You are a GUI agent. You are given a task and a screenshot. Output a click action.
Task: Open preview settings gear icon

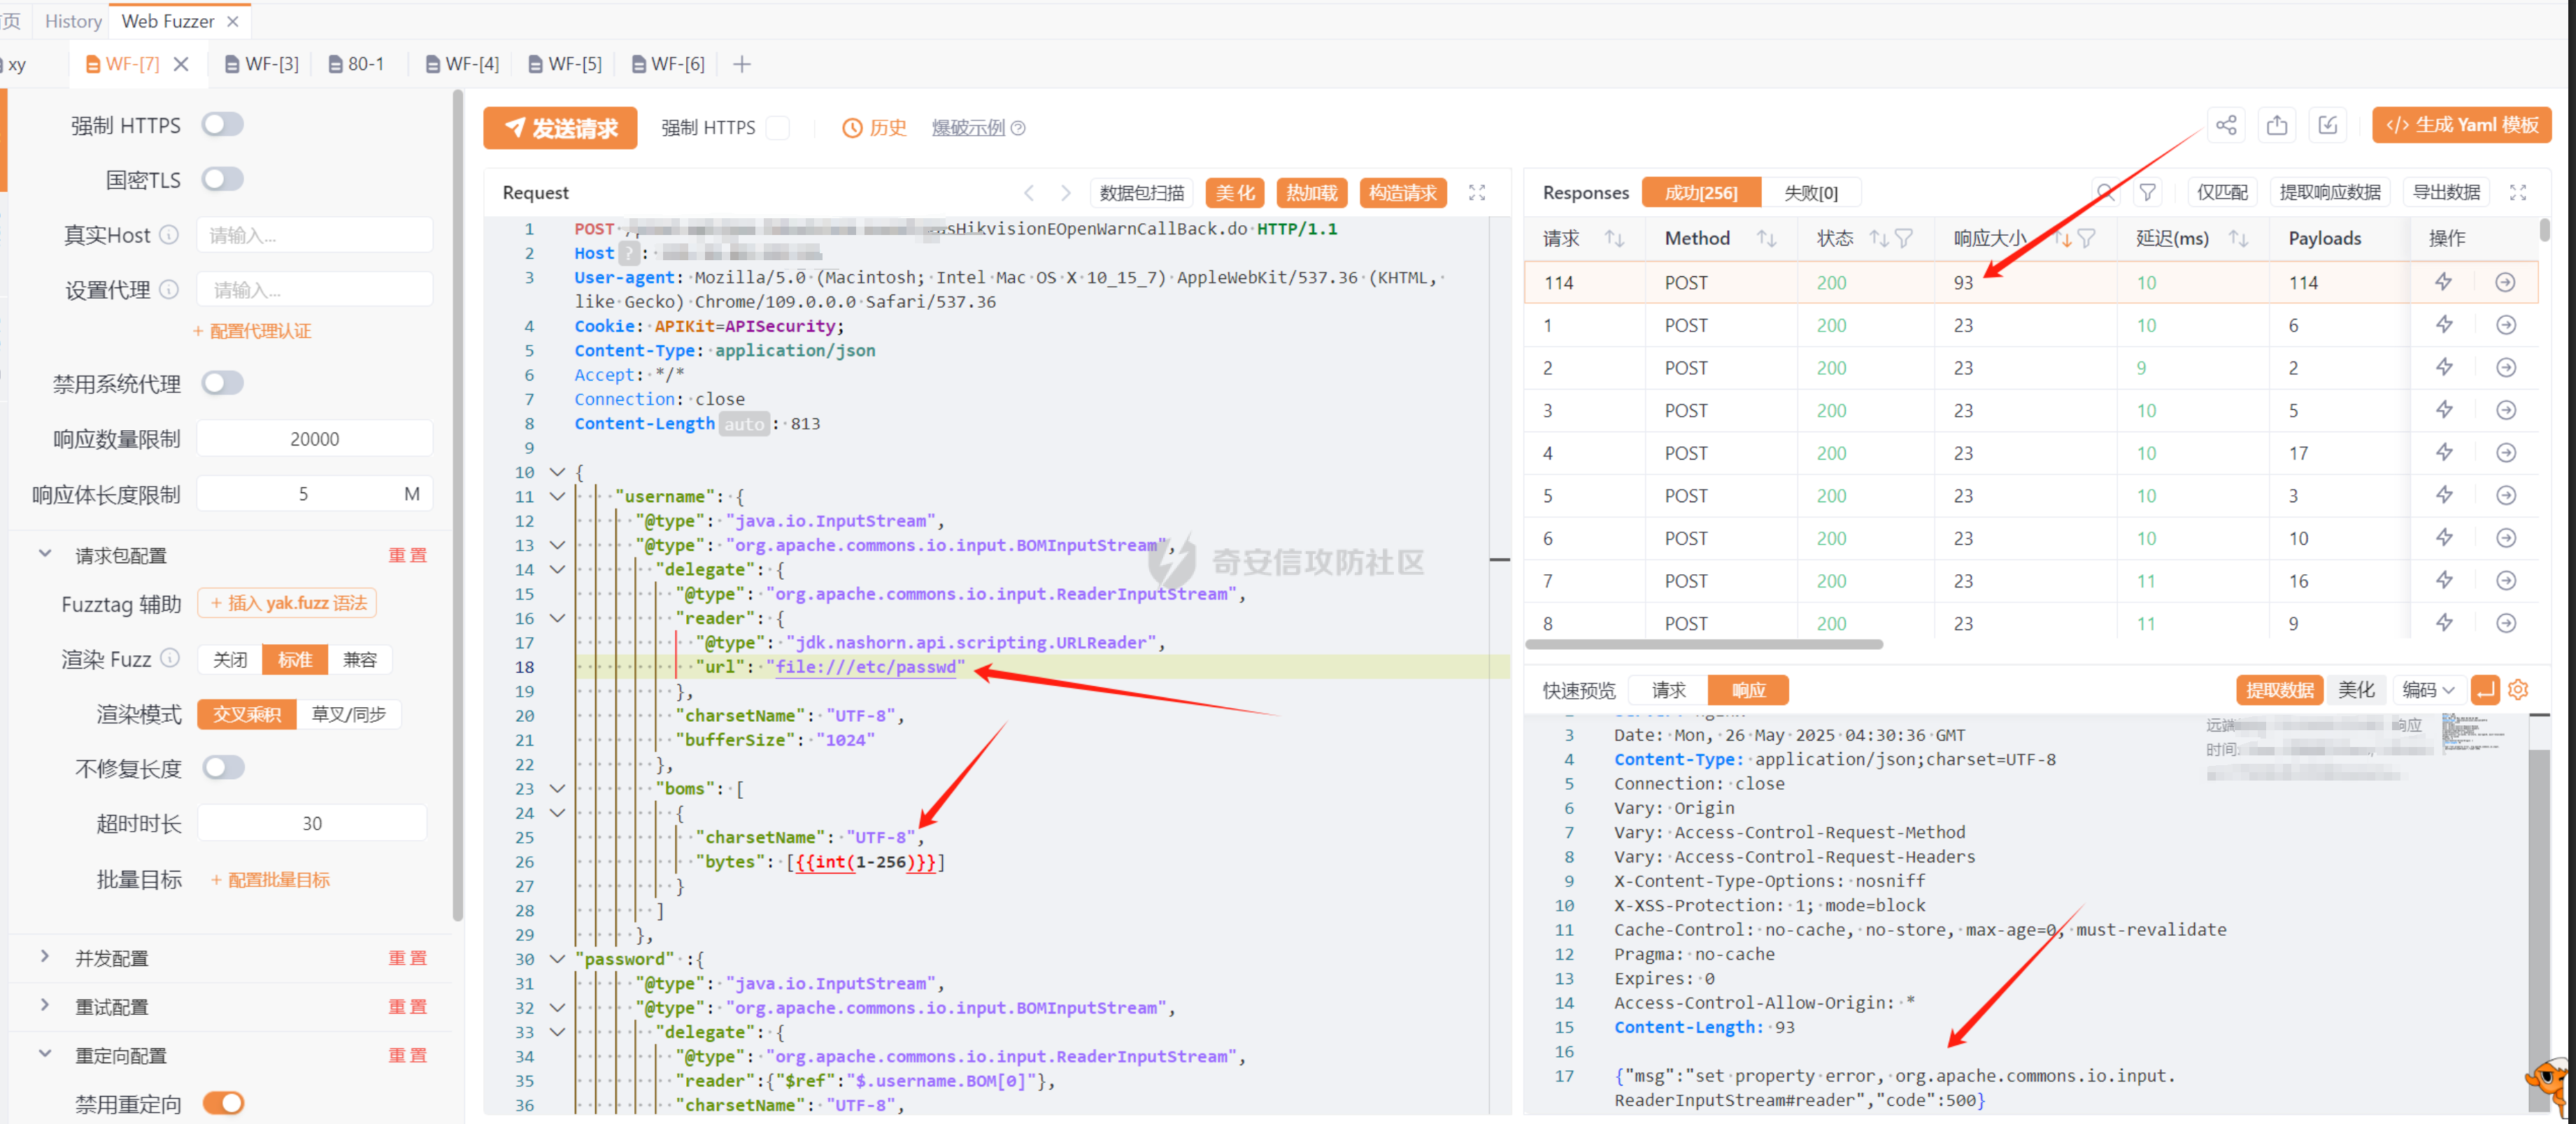point(2518,689)
